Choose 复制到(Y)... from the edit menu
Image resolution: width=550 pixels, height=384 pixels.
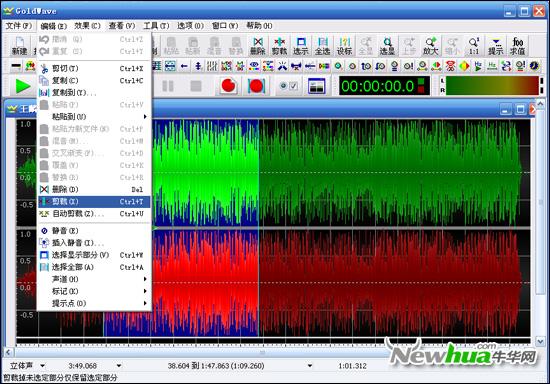94,93
